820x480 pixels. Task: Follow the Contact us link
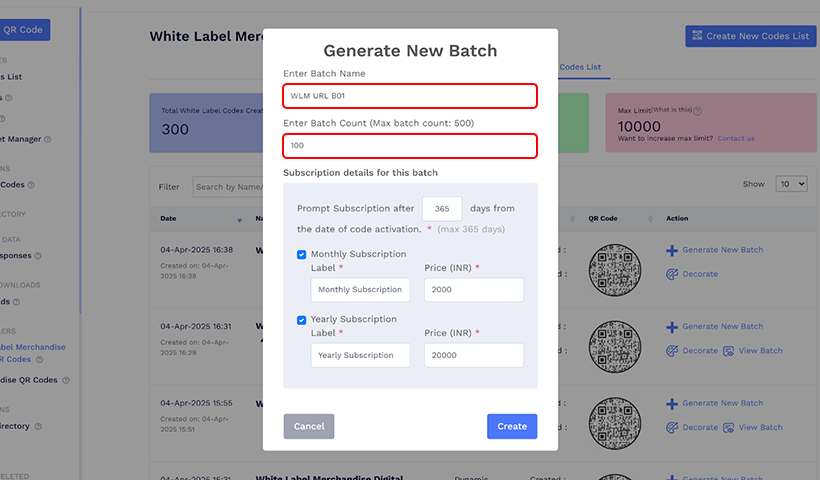point(735,138)
